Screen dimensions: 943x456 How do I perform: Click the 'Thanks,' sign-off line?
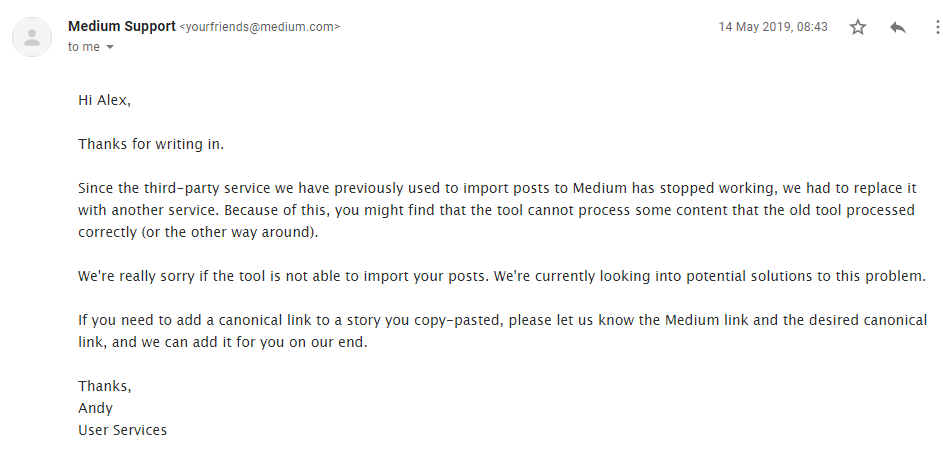[x=105, y=386]
